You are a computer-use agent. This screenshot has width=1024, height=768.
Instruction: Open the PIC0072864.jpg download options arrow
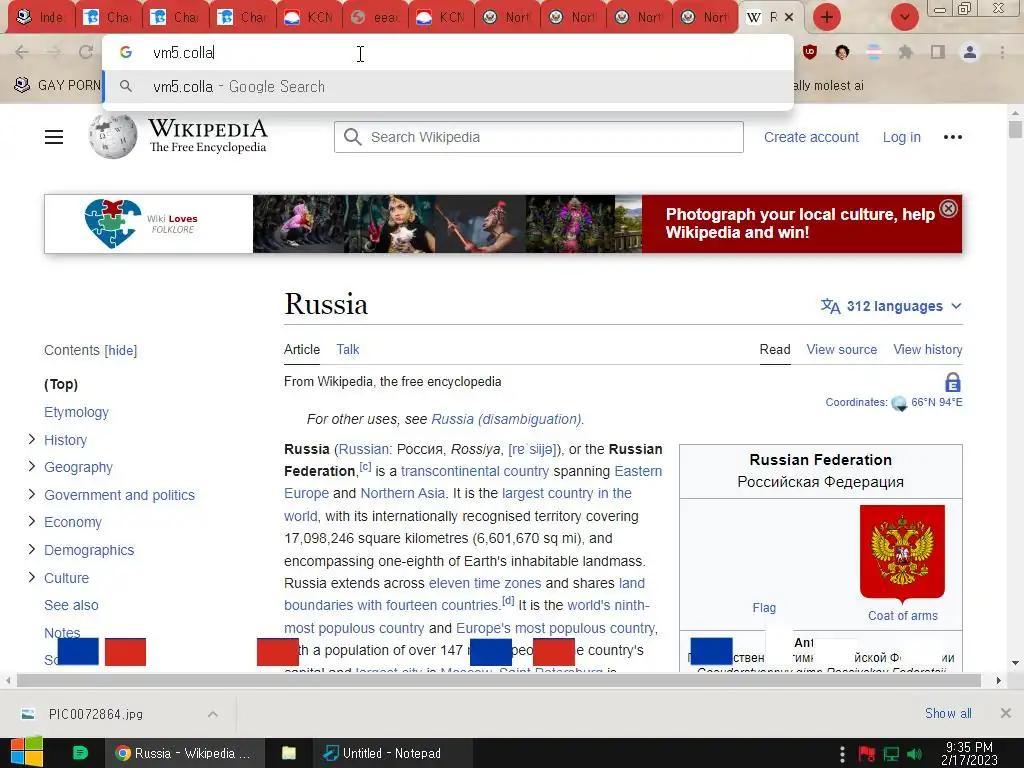212,714
